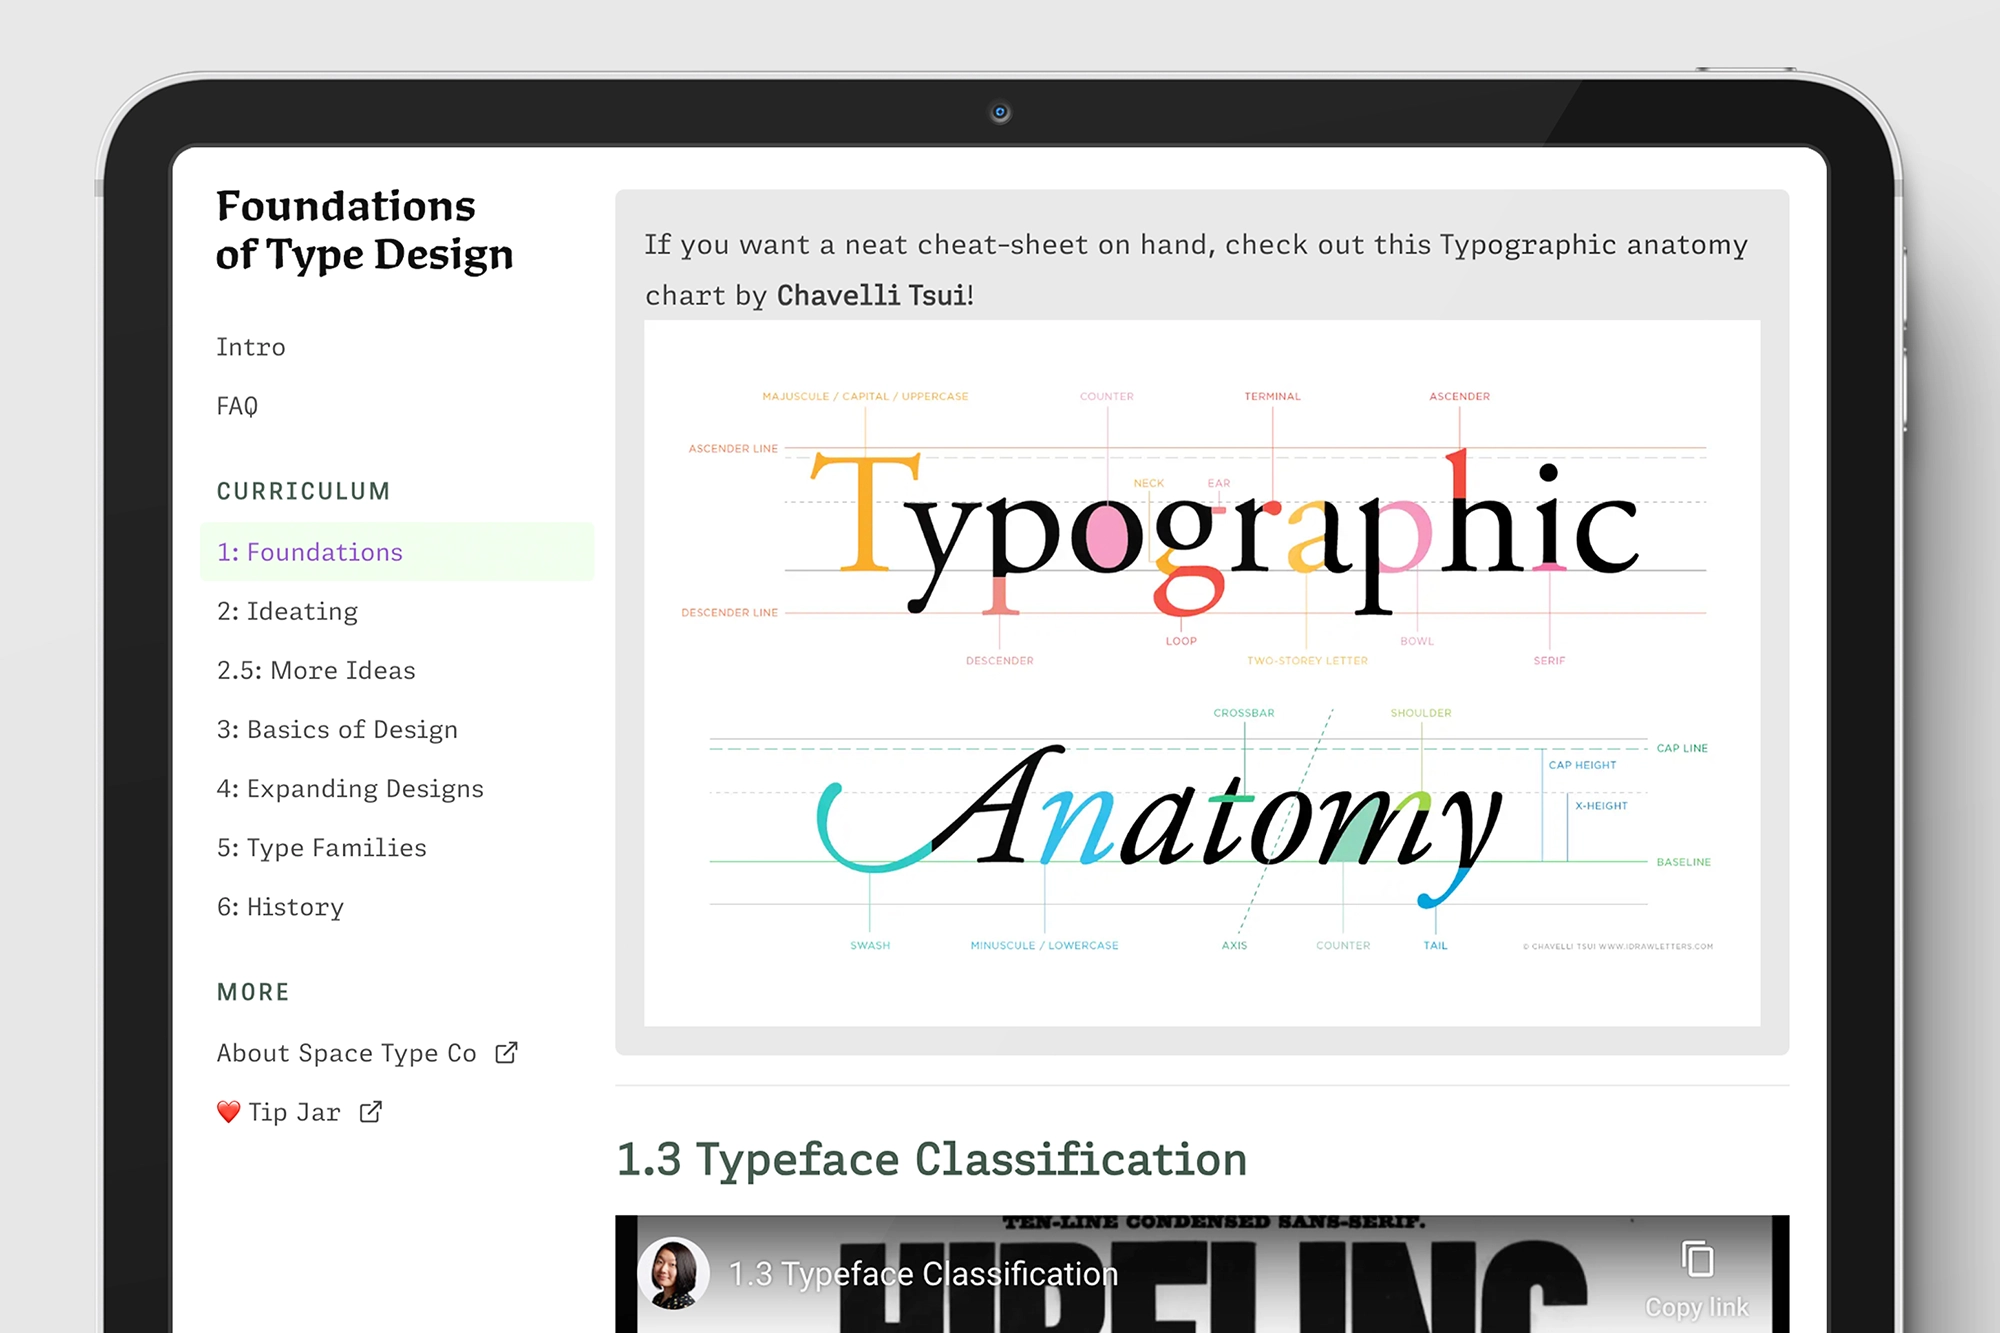Select the 1: Foundations curriculum item
This screenshot has width=2000, height=1333.
(397, 552)
